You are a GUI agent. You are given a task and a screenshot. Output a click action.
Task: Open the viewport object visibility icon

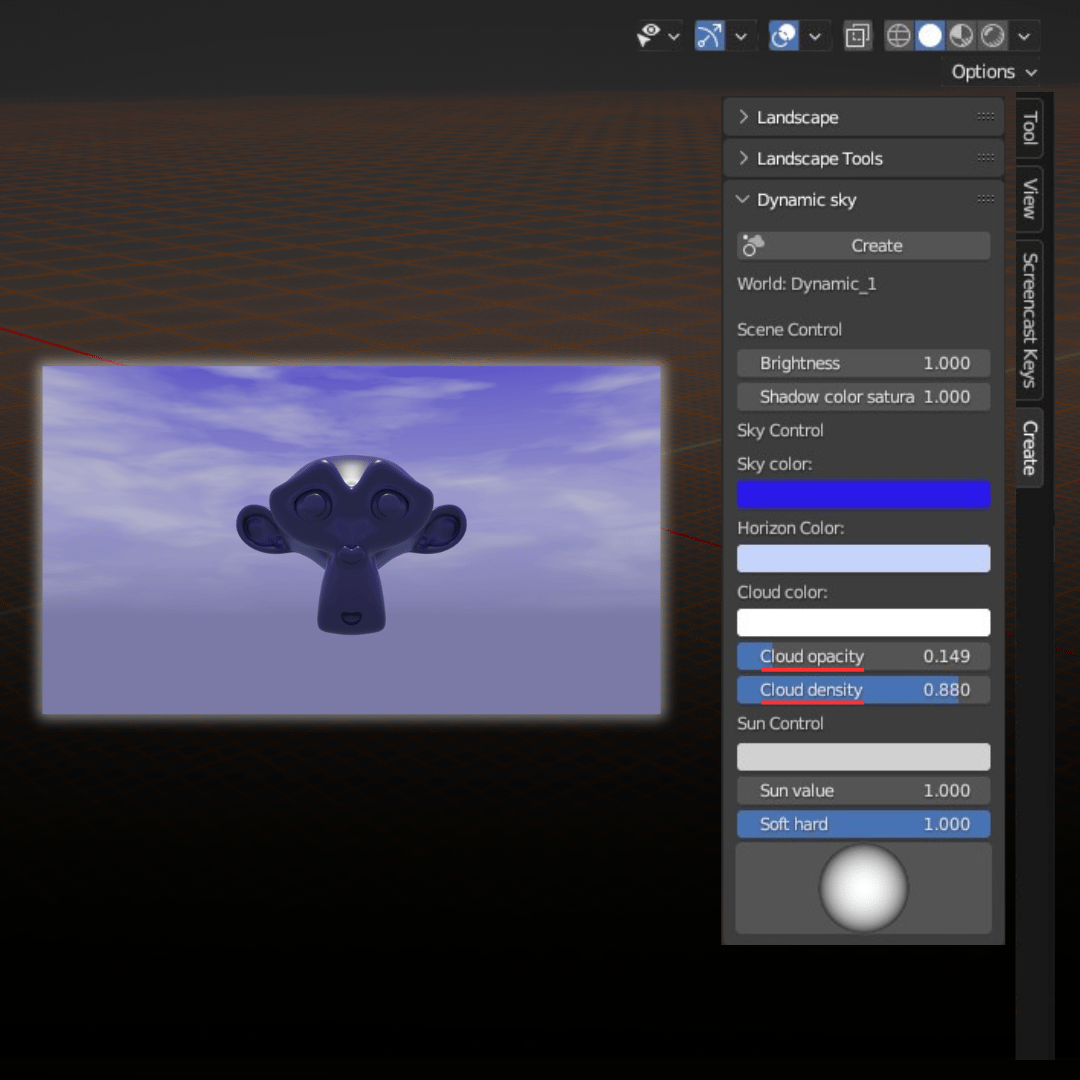tap(649, 36)
